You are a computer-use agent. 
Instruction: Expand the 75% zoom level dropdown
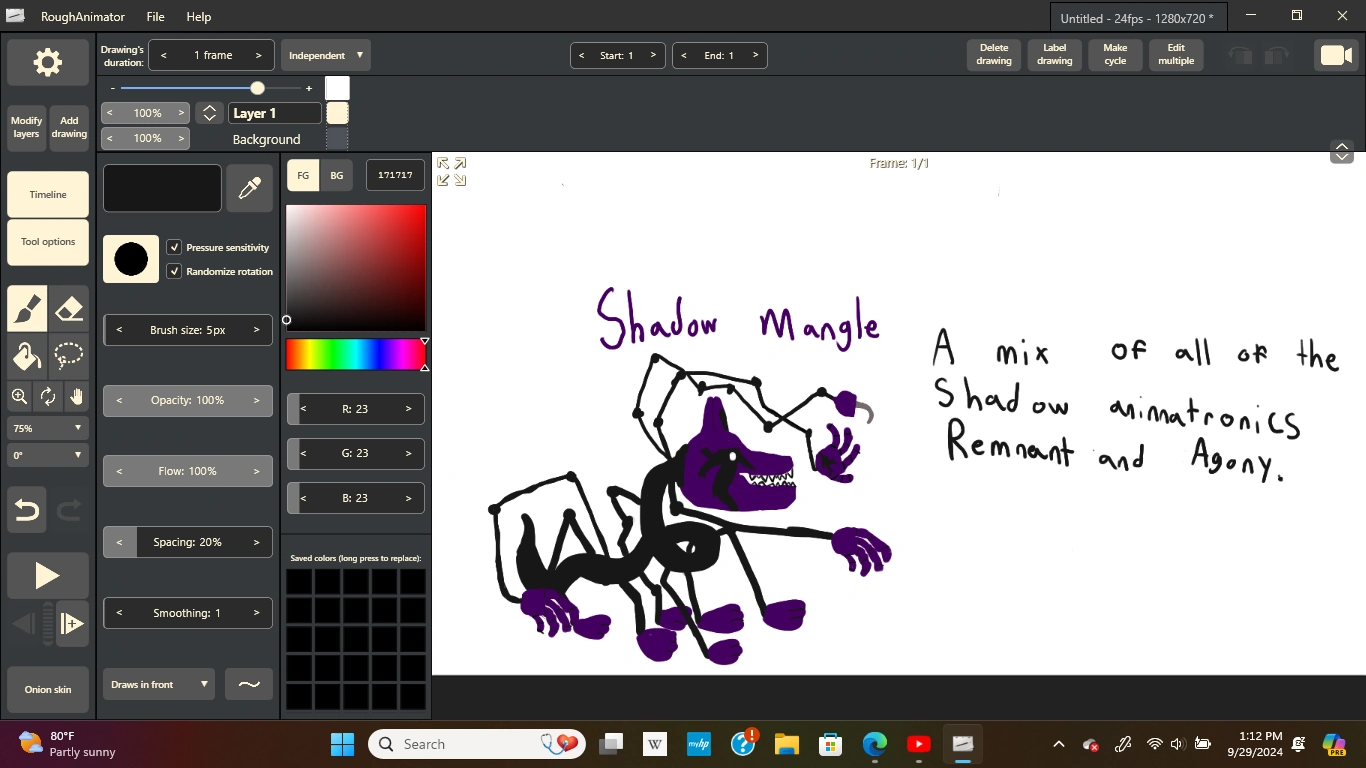[x=47, y=428]
